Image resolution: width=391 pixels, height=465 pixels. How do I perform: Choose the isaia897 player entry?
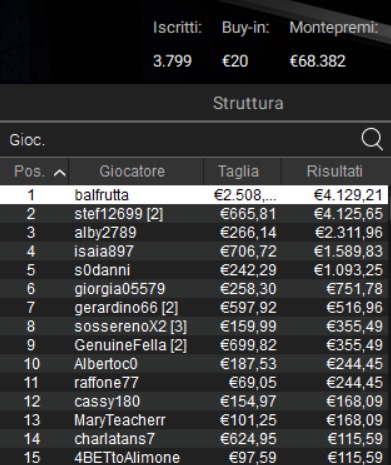pyautogui.click(x=194, y=251)
